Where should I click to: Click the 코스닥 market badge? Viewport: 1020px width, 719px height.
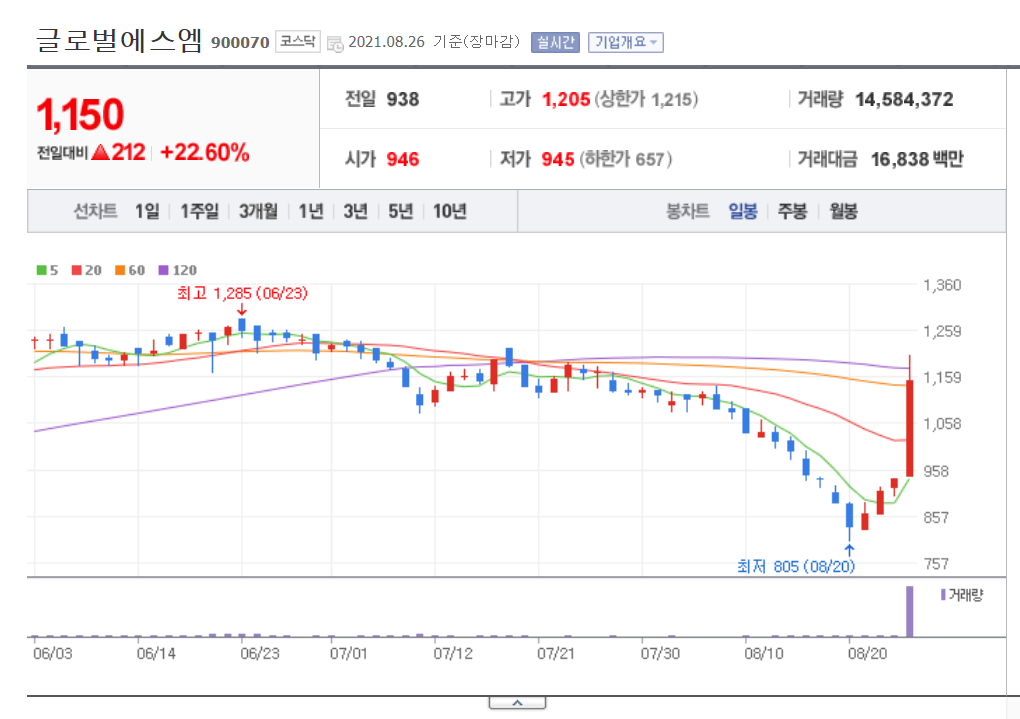click(298, 42)
